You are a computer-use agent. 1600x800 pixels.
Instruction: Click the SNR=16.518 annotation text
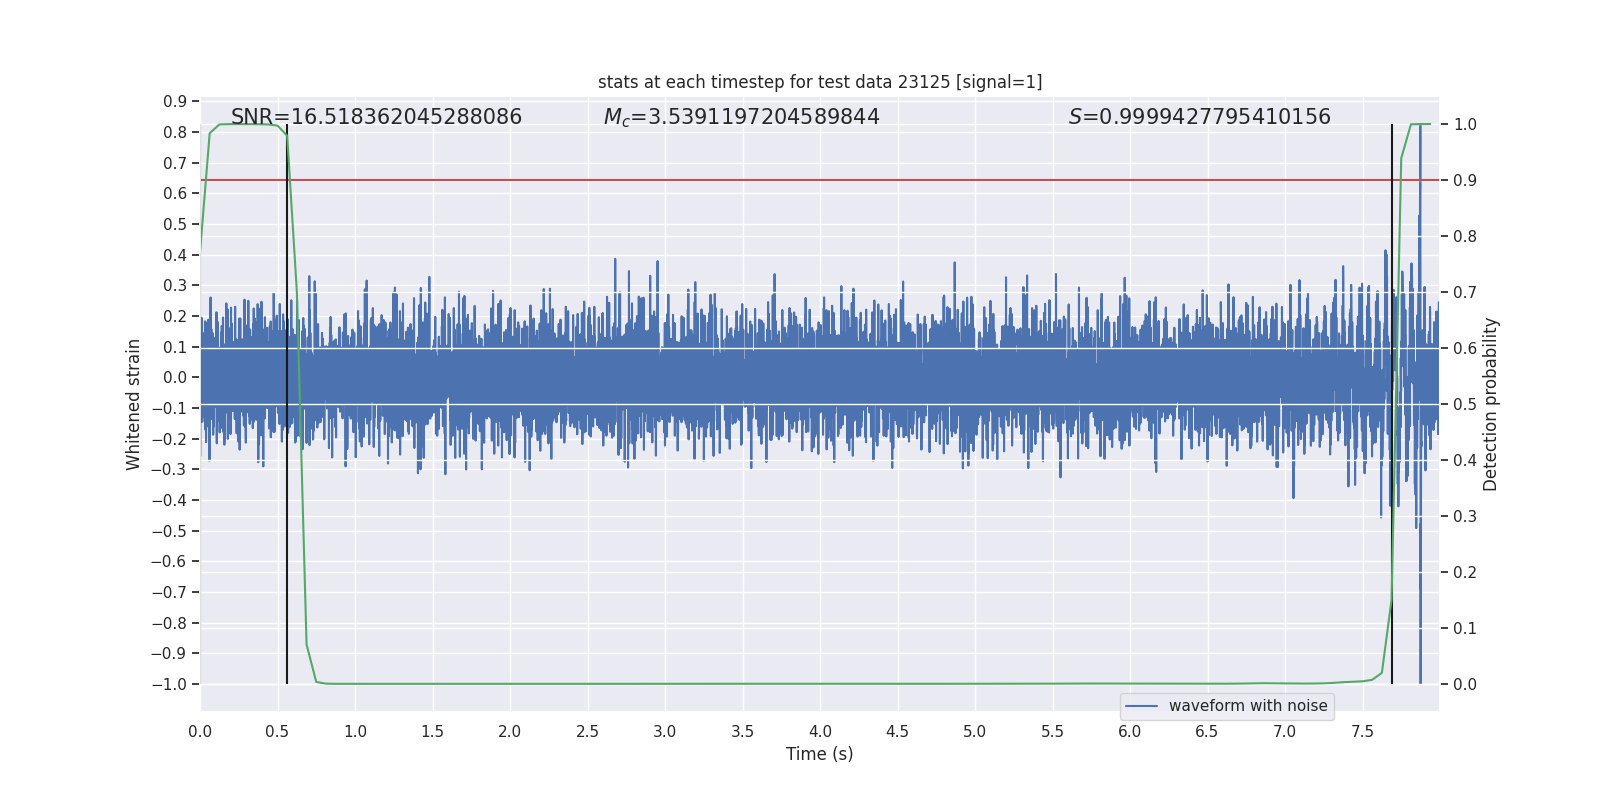click(x=376, y=117)
